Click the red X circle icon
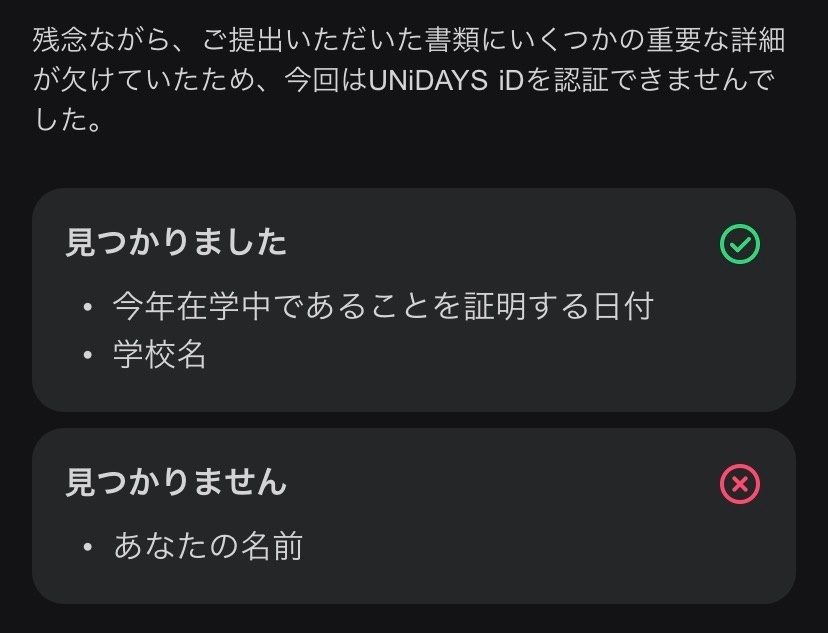The width and height of the screenshot is (828, 633). tap(740, 484)
